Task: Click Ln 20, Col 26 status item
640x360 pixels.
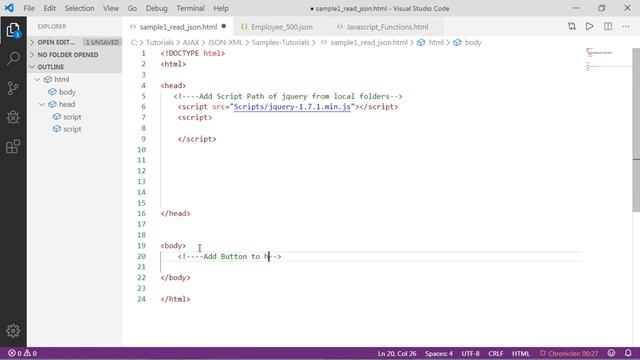Action: (x=396, y=353)
